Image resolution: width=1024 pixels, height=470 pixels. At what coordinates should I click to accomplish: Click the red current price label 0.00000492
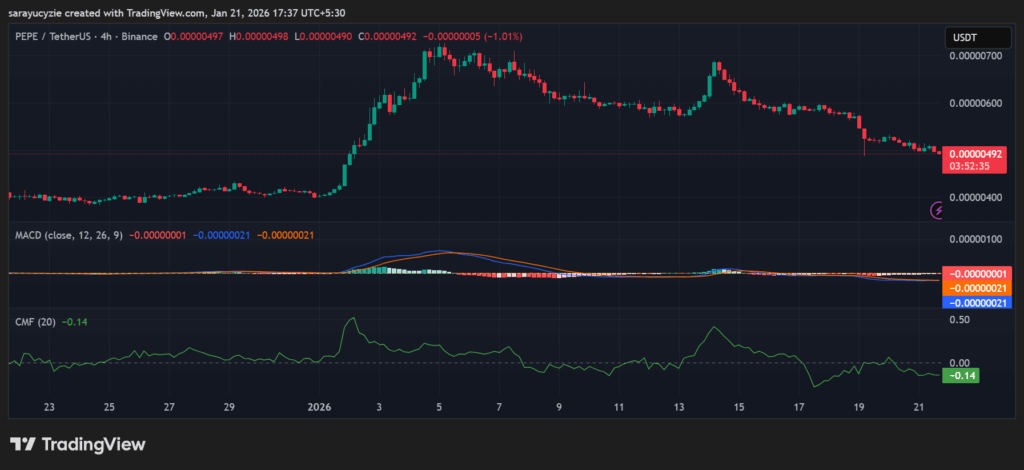pos(975,154)
